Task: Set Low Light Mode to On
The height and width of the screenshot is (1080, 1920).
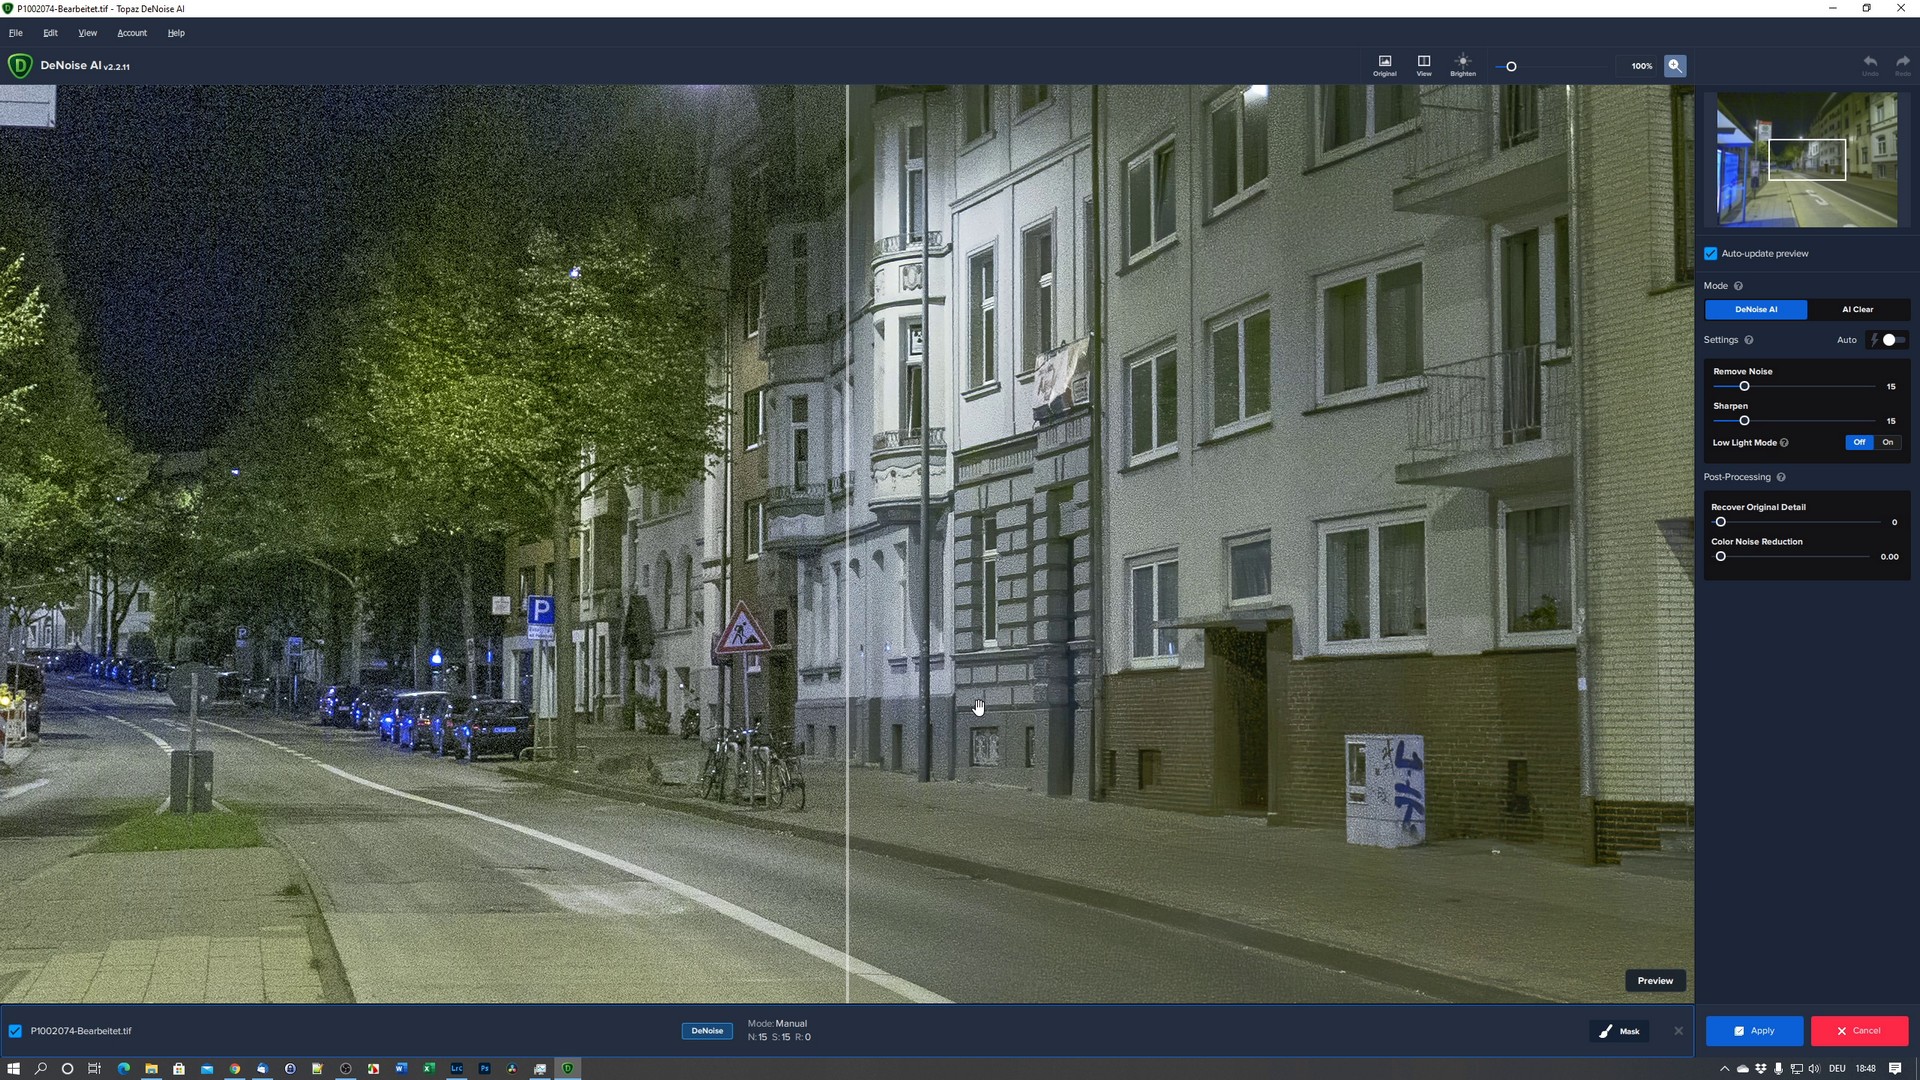Action: coord(1888,442)
